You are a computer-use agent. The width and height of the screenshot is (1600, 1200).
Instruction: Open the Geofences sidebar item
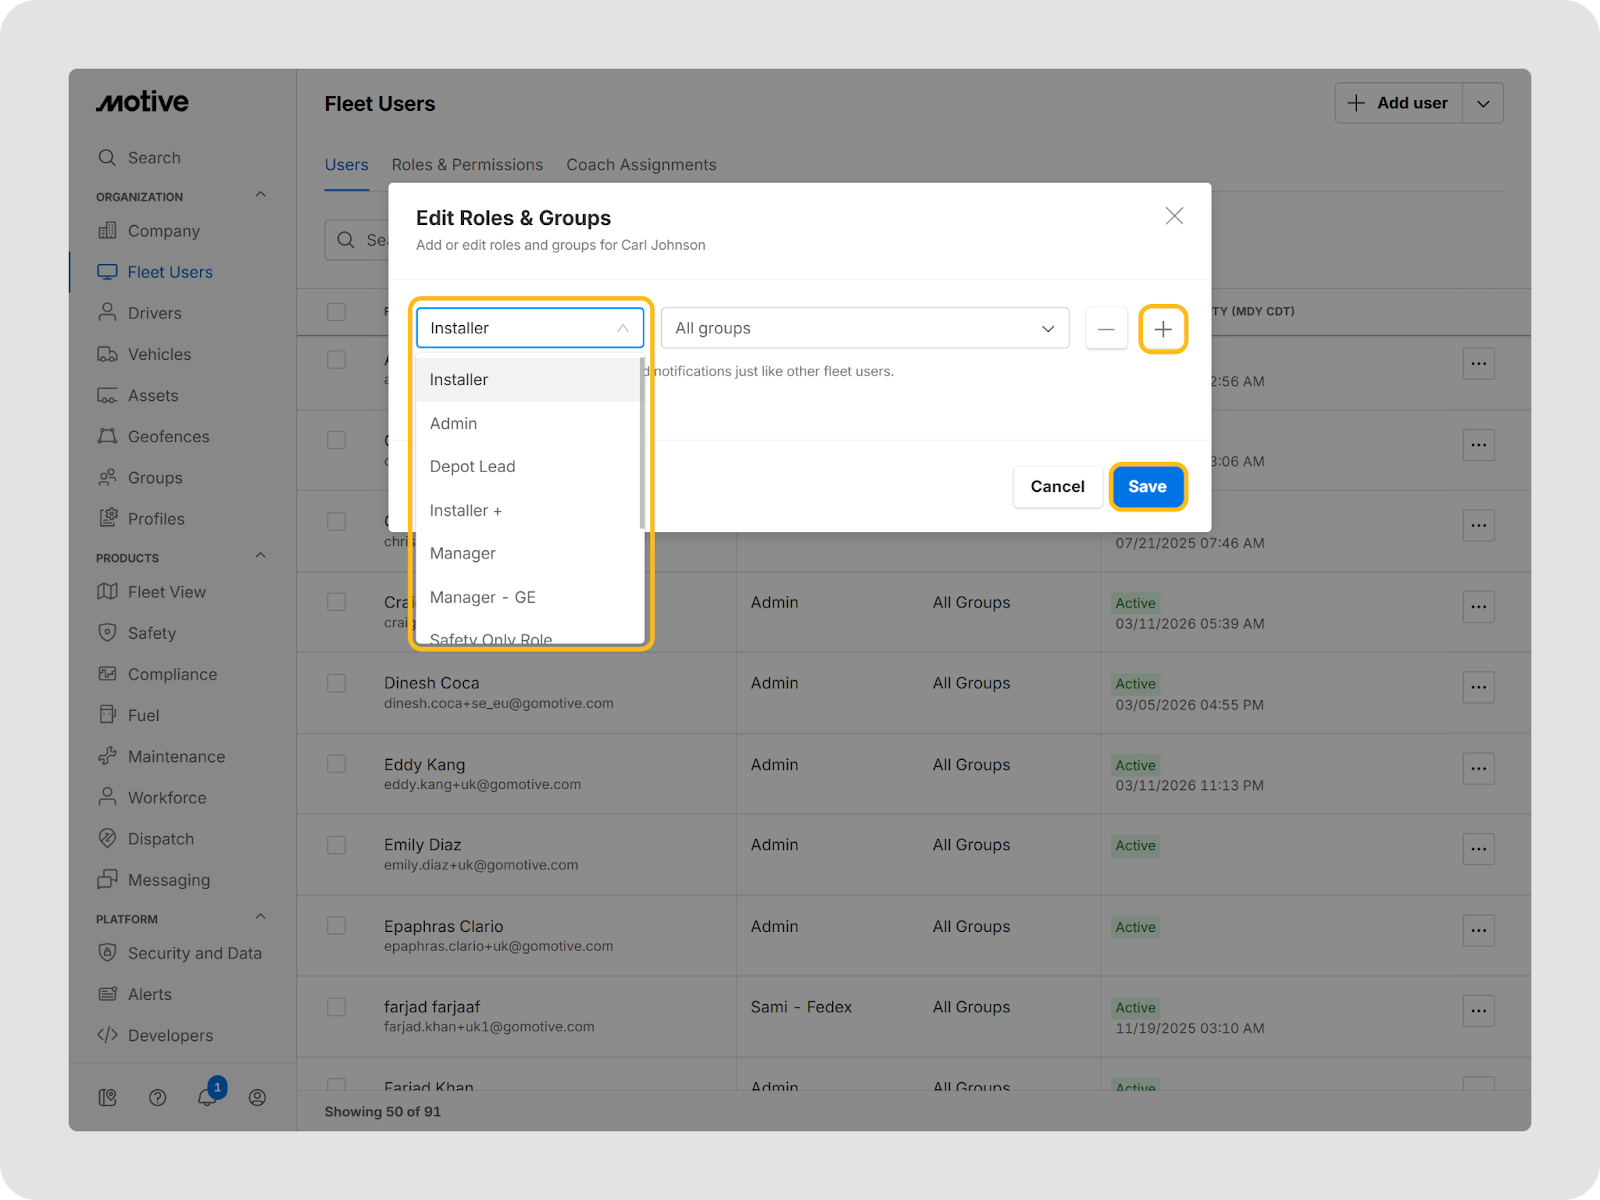(x=168, y=437)
